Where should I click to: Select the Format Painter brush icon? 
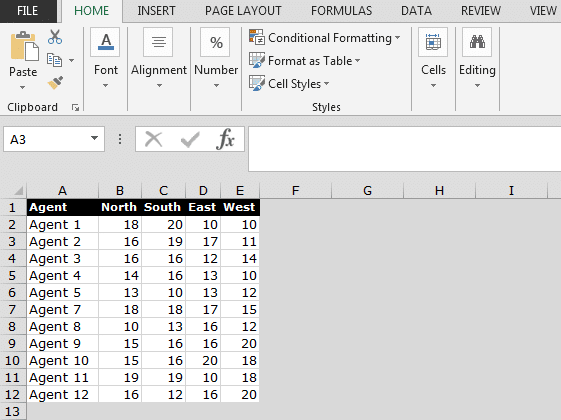coord(55,83)
